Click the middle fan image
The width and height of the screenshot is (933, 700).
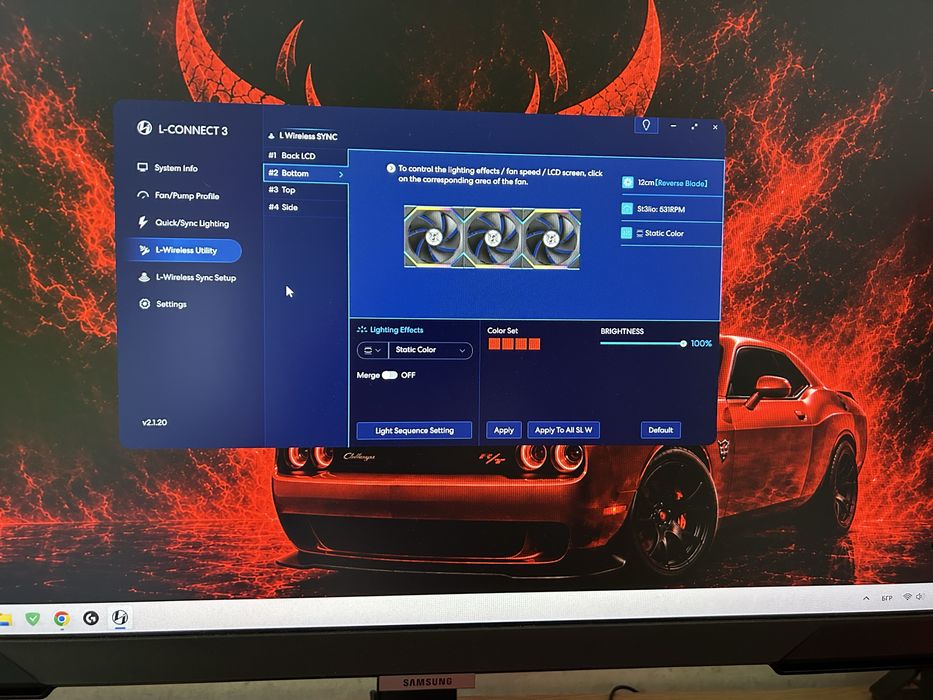pos(493,238)
